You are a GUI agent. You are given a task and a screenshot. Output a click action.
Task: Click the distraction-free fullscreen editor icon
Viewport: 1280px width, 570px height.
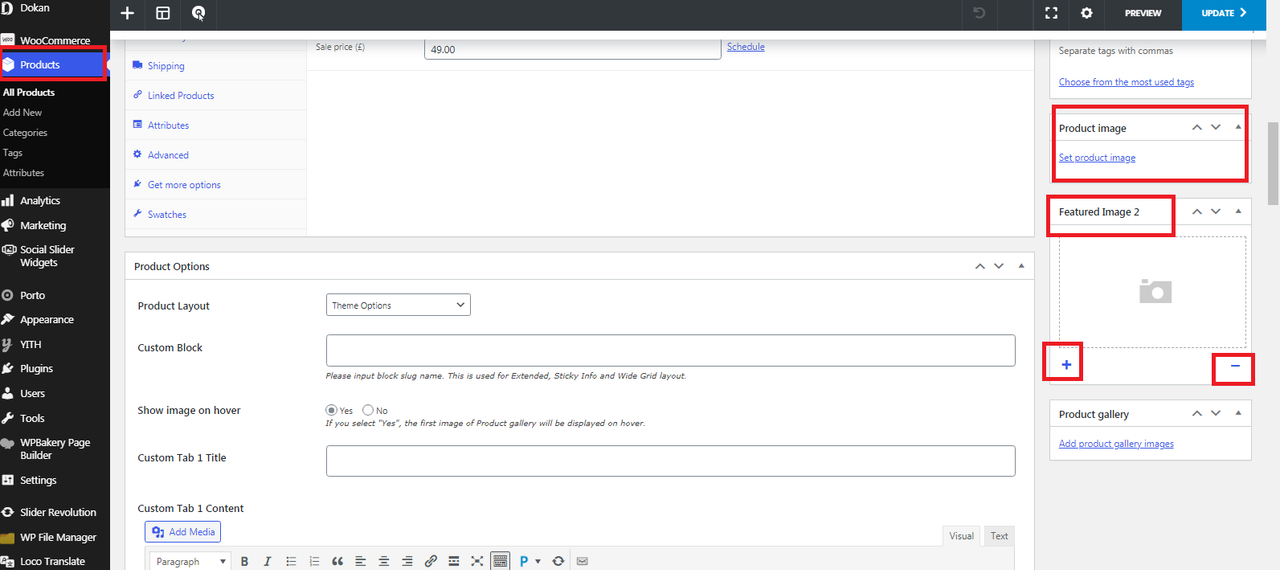point(476,561)
